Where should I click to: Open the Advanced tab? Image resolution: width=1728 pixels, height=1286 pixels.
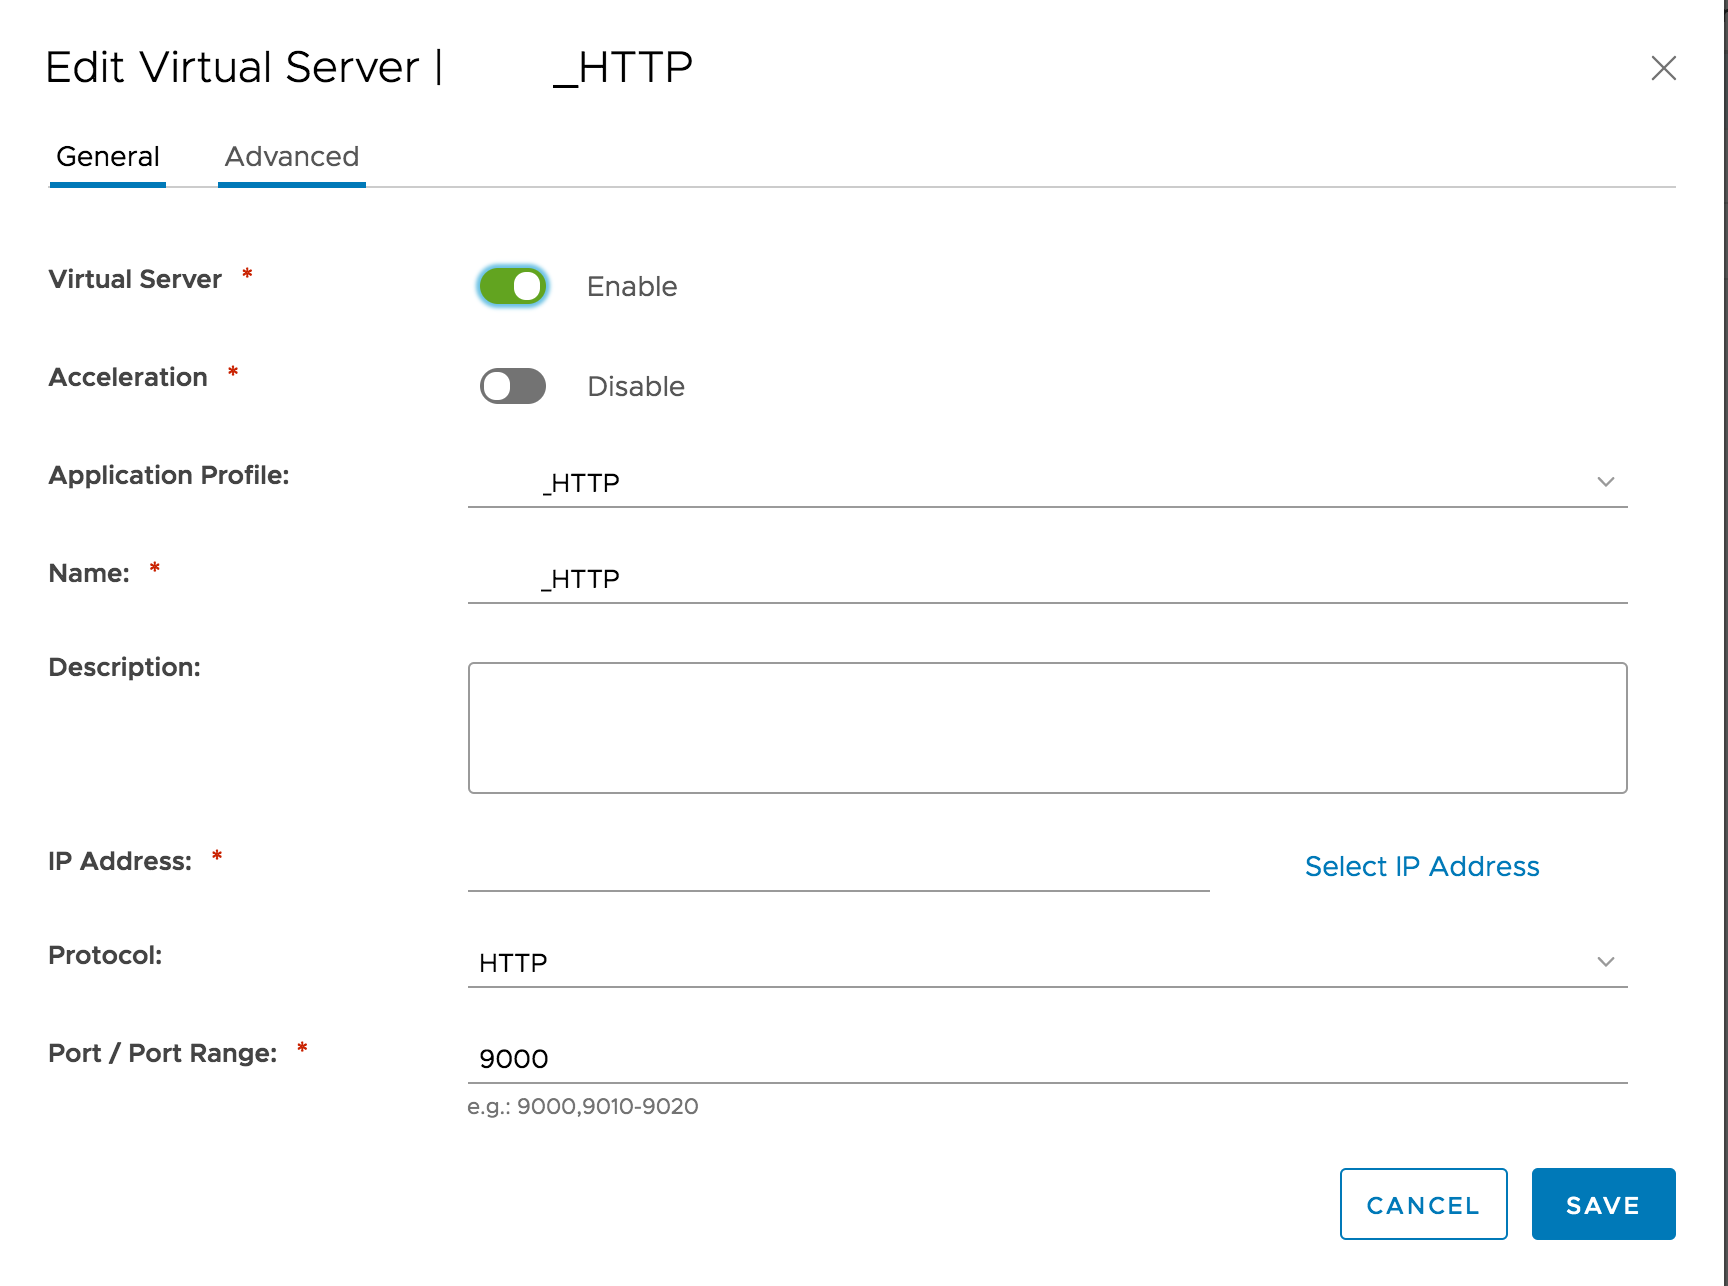point(292,157)
